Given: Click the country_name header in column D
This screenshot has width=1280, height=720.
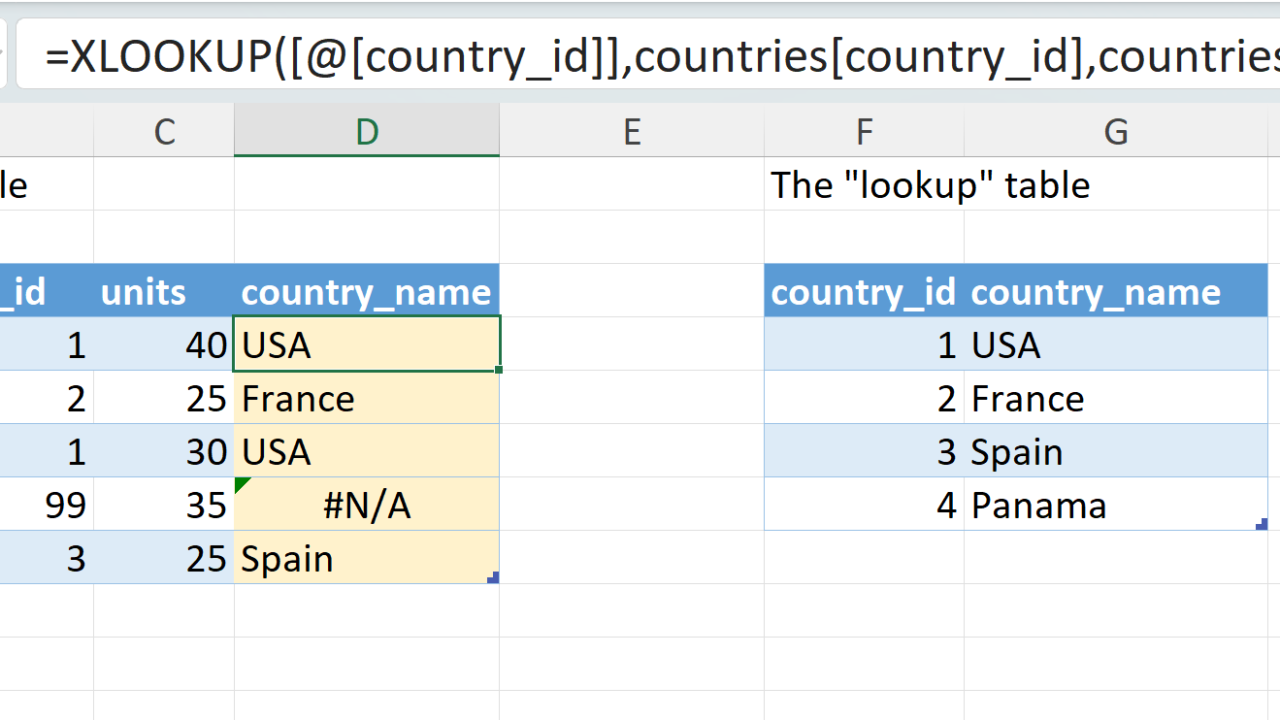Looking at the screenshot, I should pos(366,292).
